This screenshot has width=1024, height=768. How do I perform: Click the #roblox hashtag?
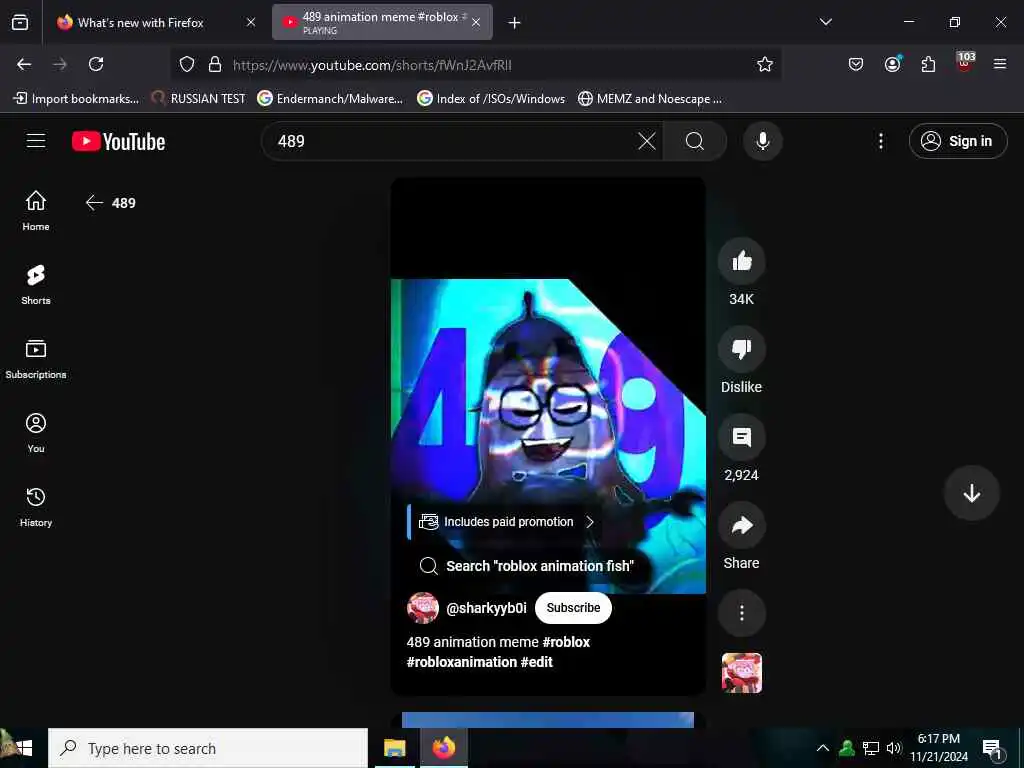point(566,642)
